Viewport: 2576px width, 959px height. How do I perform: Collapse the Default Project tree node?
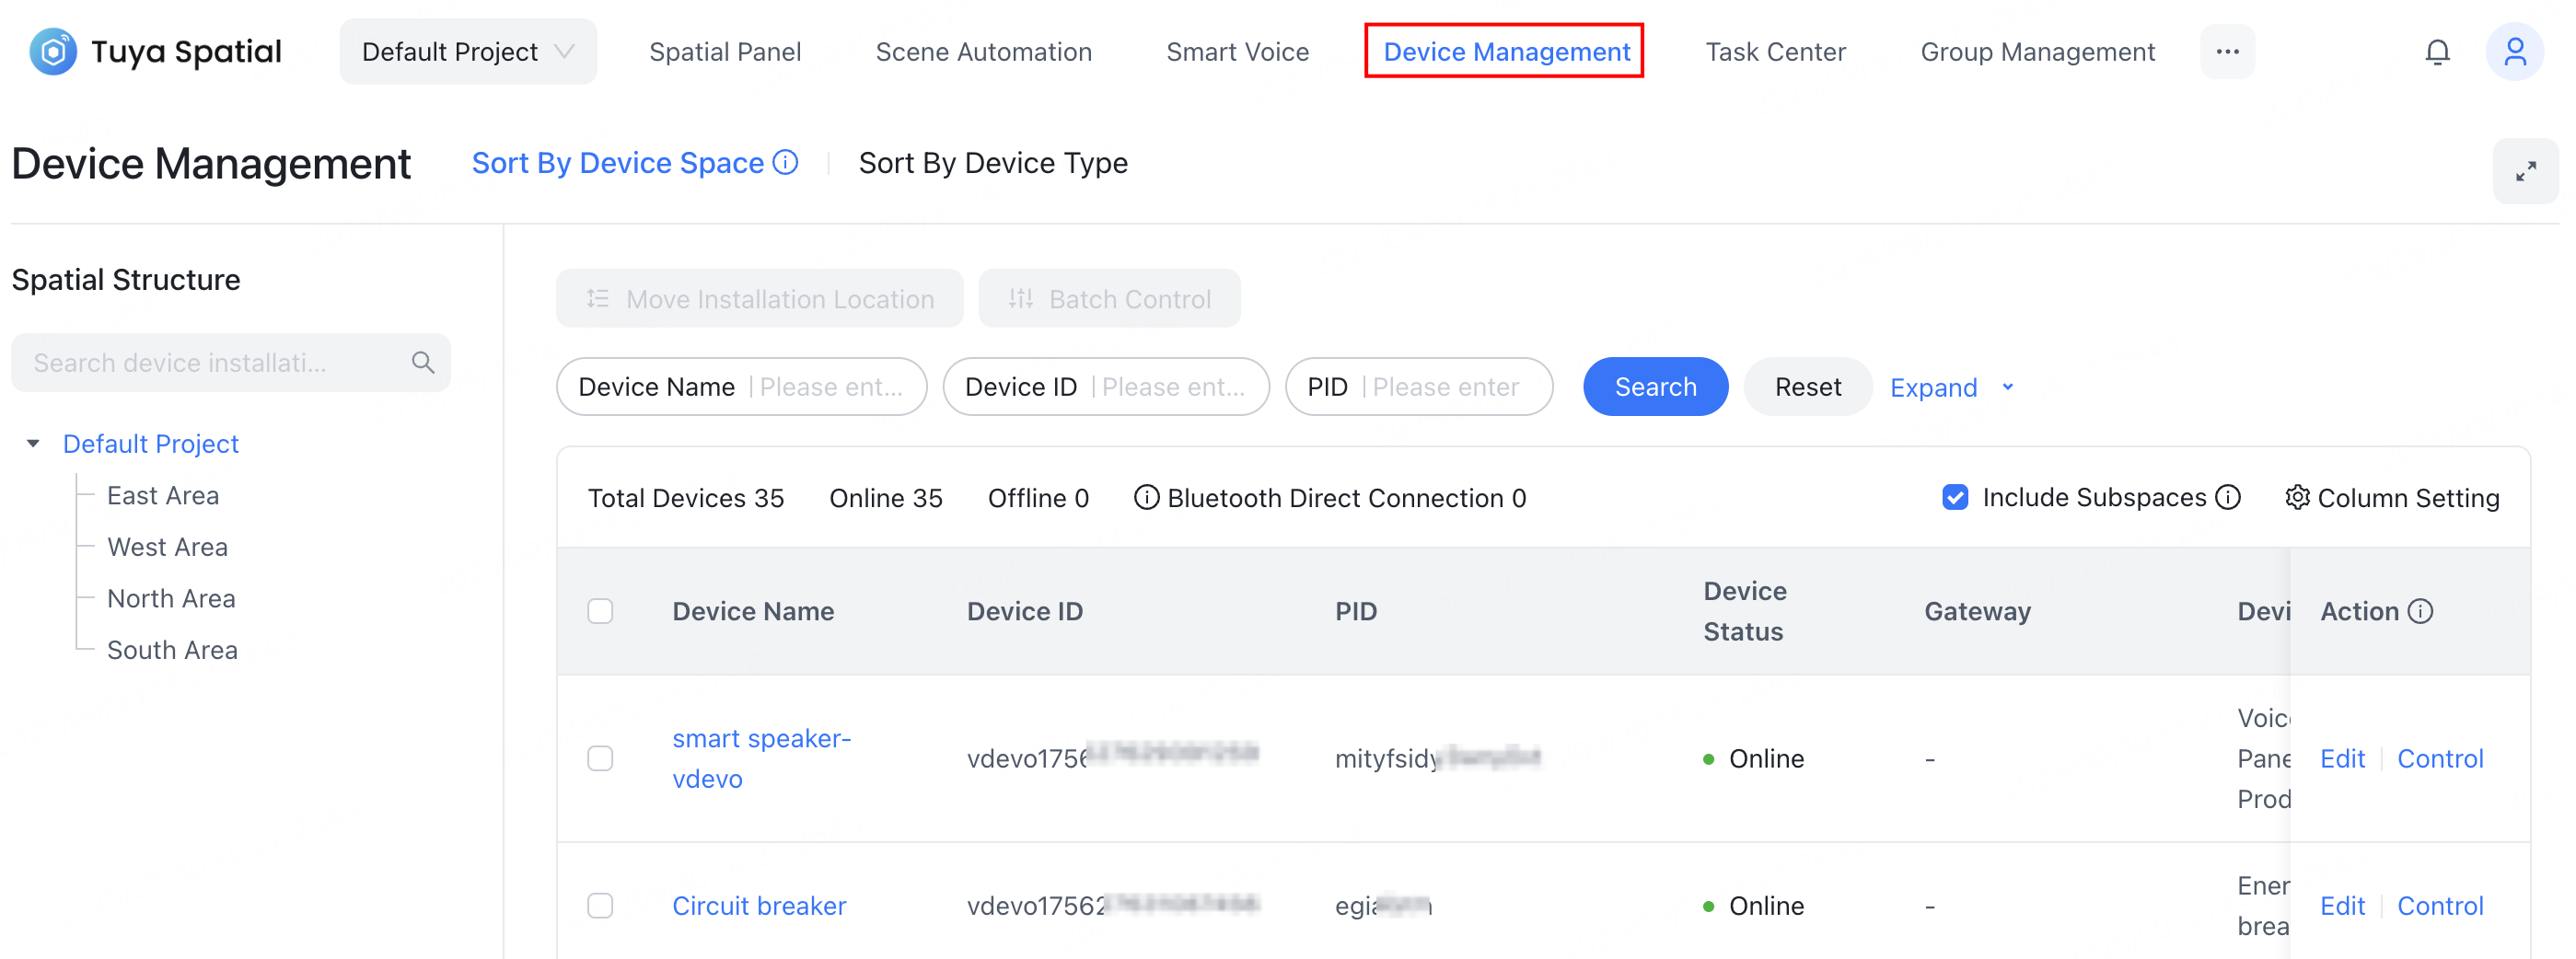coord(34,444)
